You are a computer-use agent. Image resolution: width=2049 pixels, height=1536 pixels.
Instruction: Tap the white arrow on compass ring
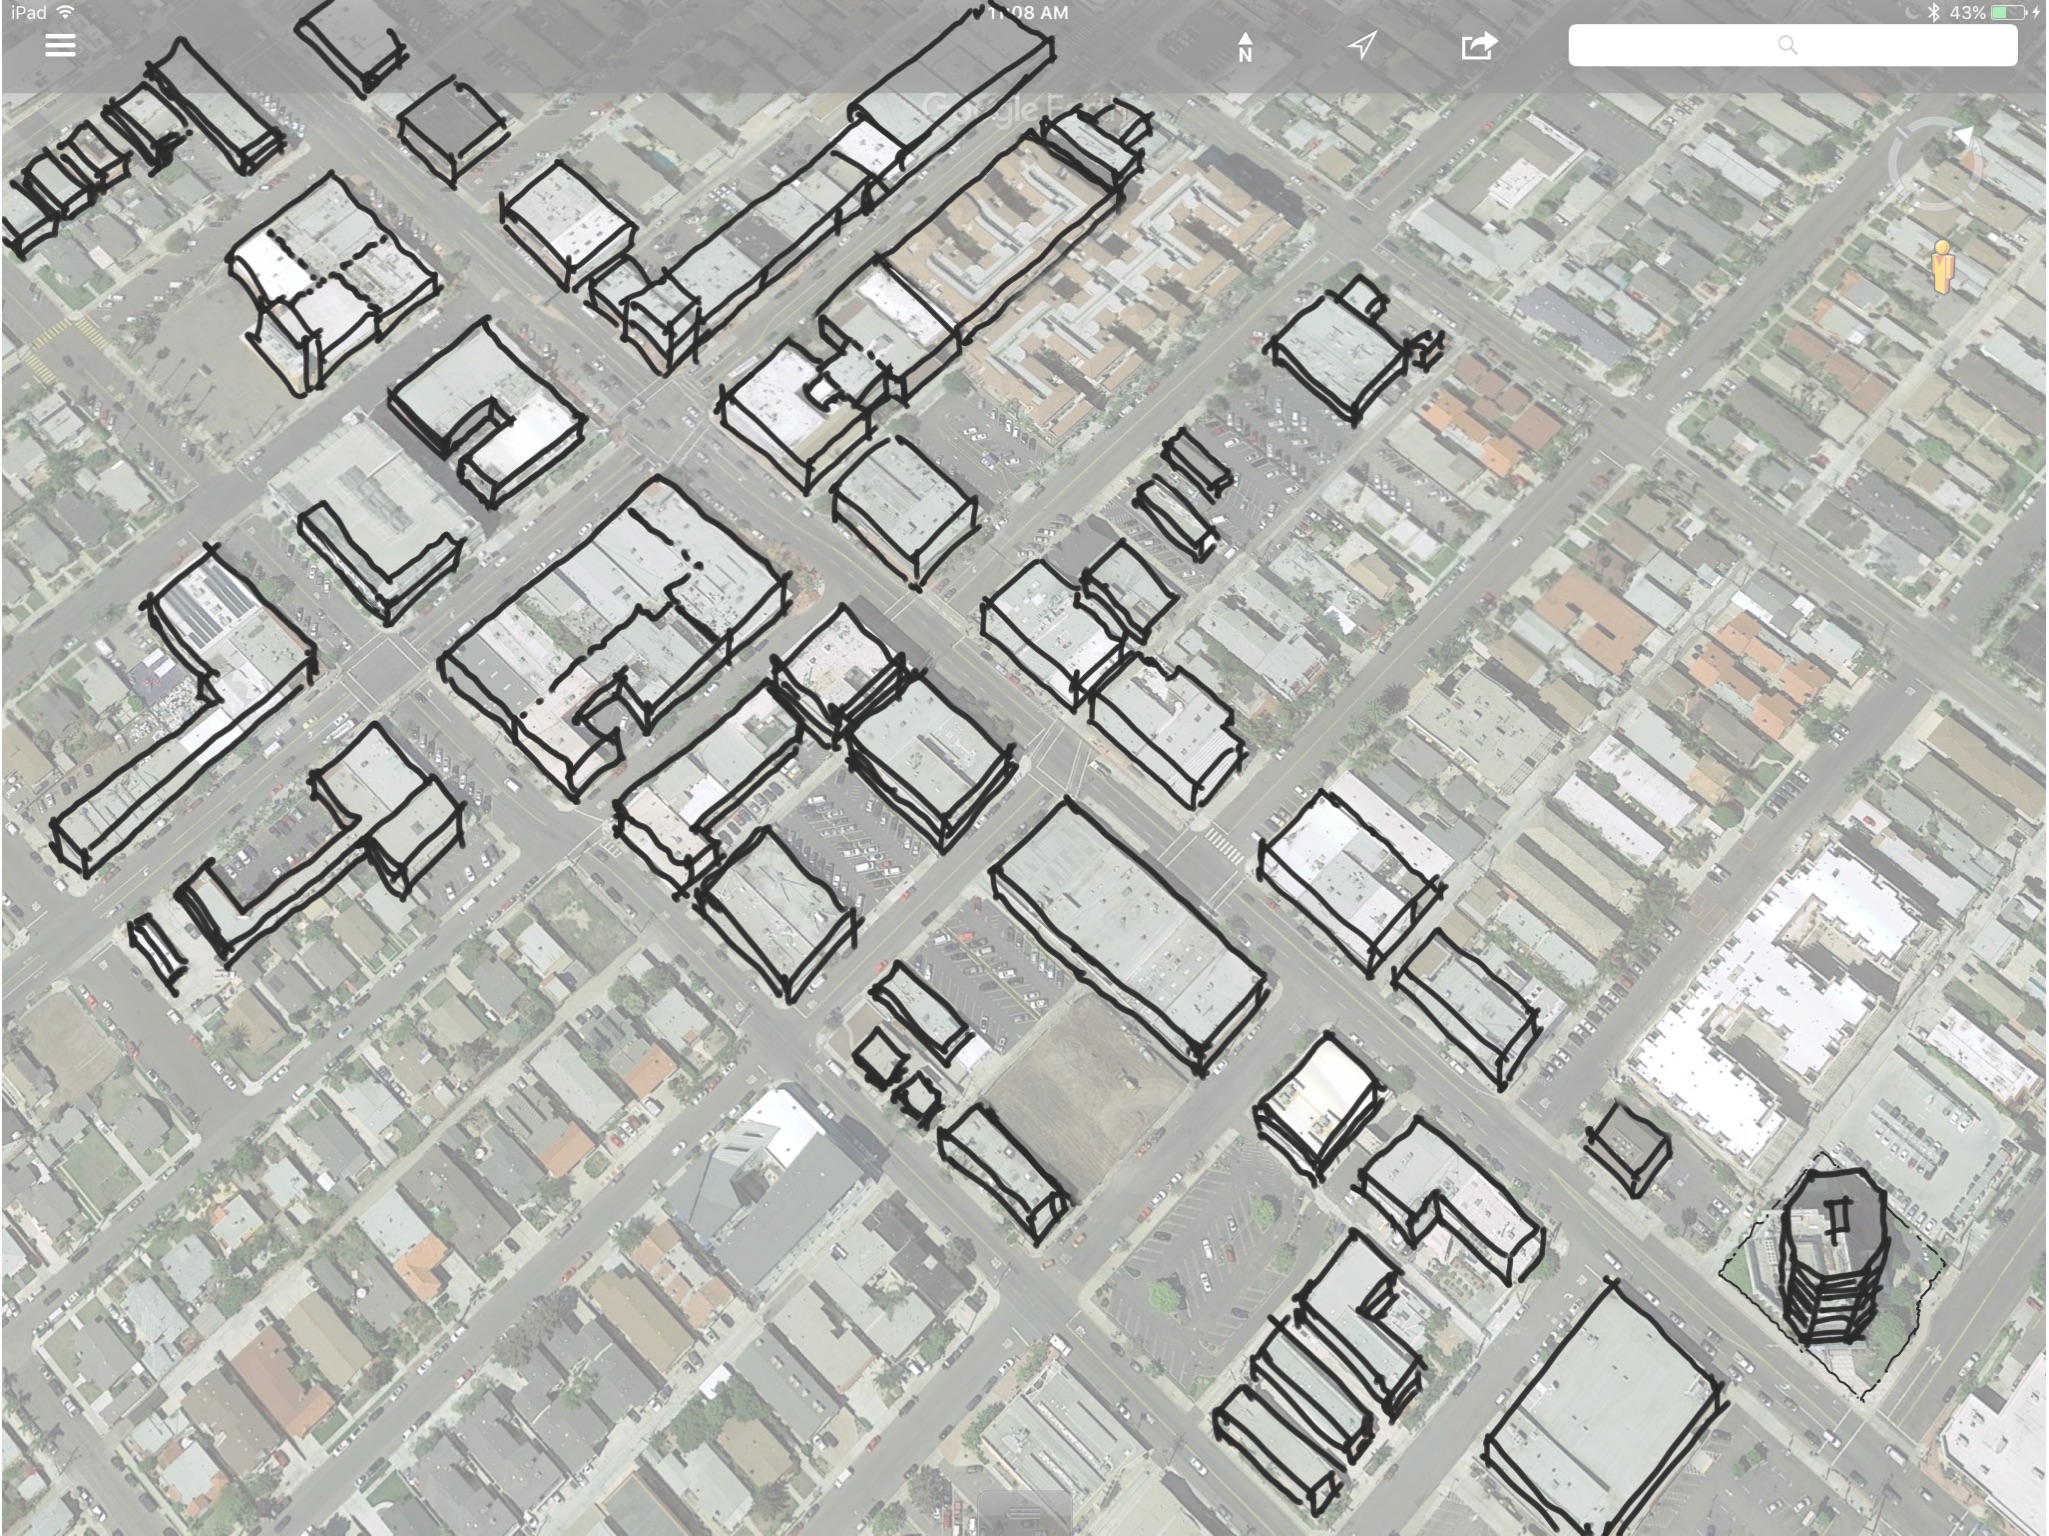pyautogui.click(x=1964, y=136)
